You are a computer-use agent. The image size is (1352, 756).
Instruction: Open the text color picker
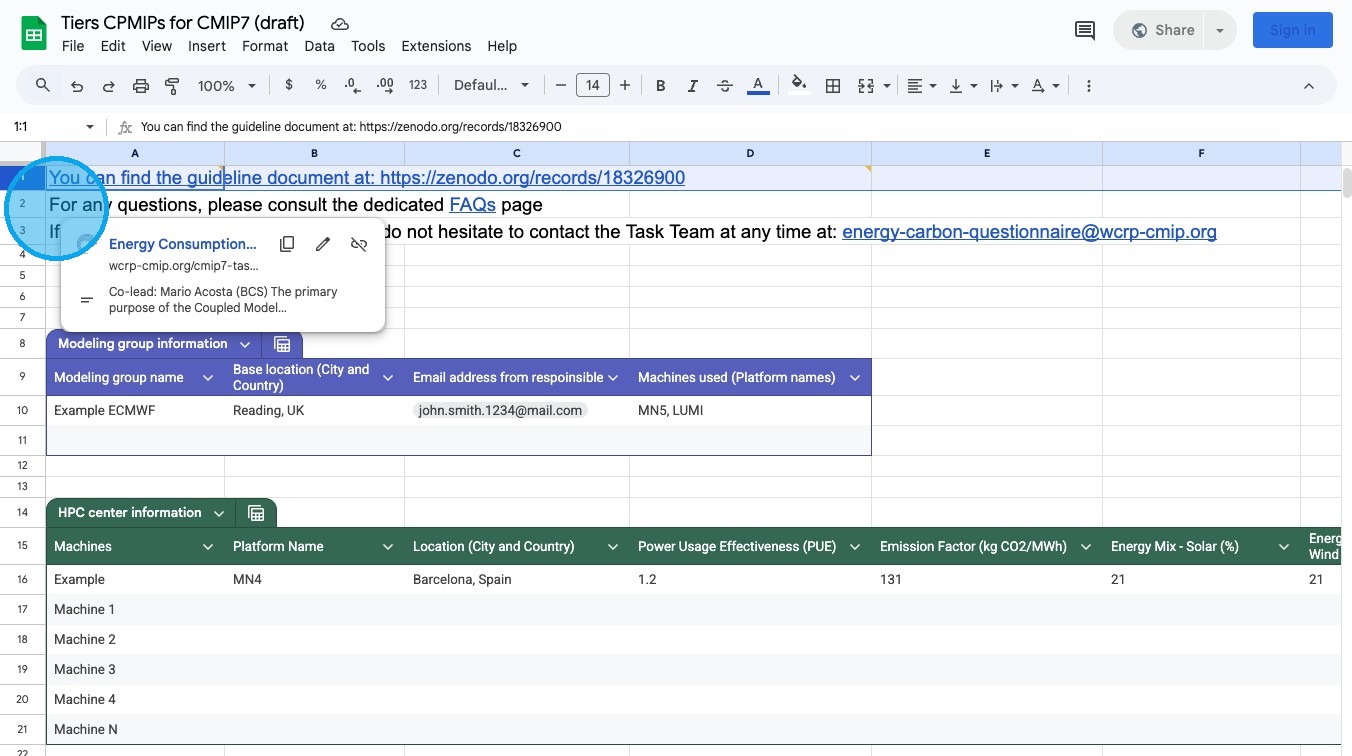pyautogui.click(x=758, y=86)
